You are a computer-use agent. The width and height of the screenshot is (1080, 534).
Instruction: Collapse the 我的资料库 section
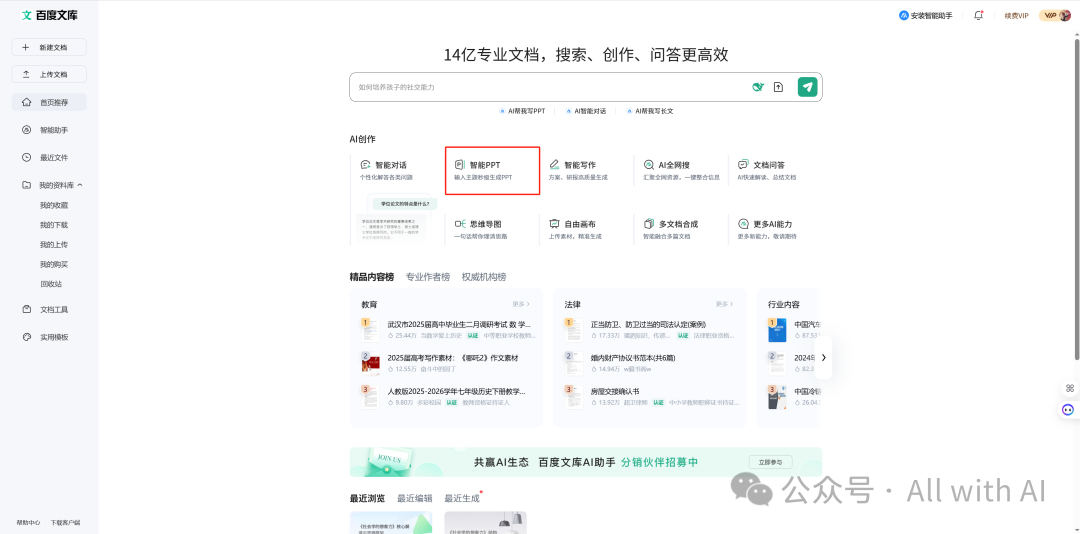(x=80, y=185)
